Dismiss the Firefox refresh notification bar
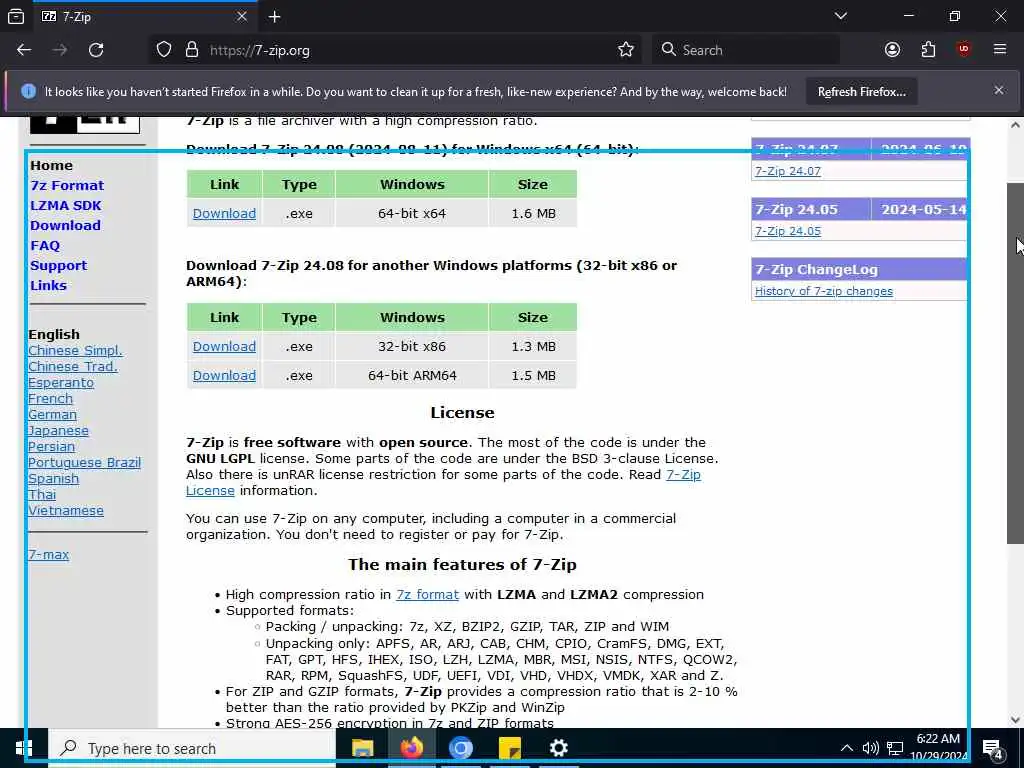This screenshot has width=1024, height=768. click(999, 91)
